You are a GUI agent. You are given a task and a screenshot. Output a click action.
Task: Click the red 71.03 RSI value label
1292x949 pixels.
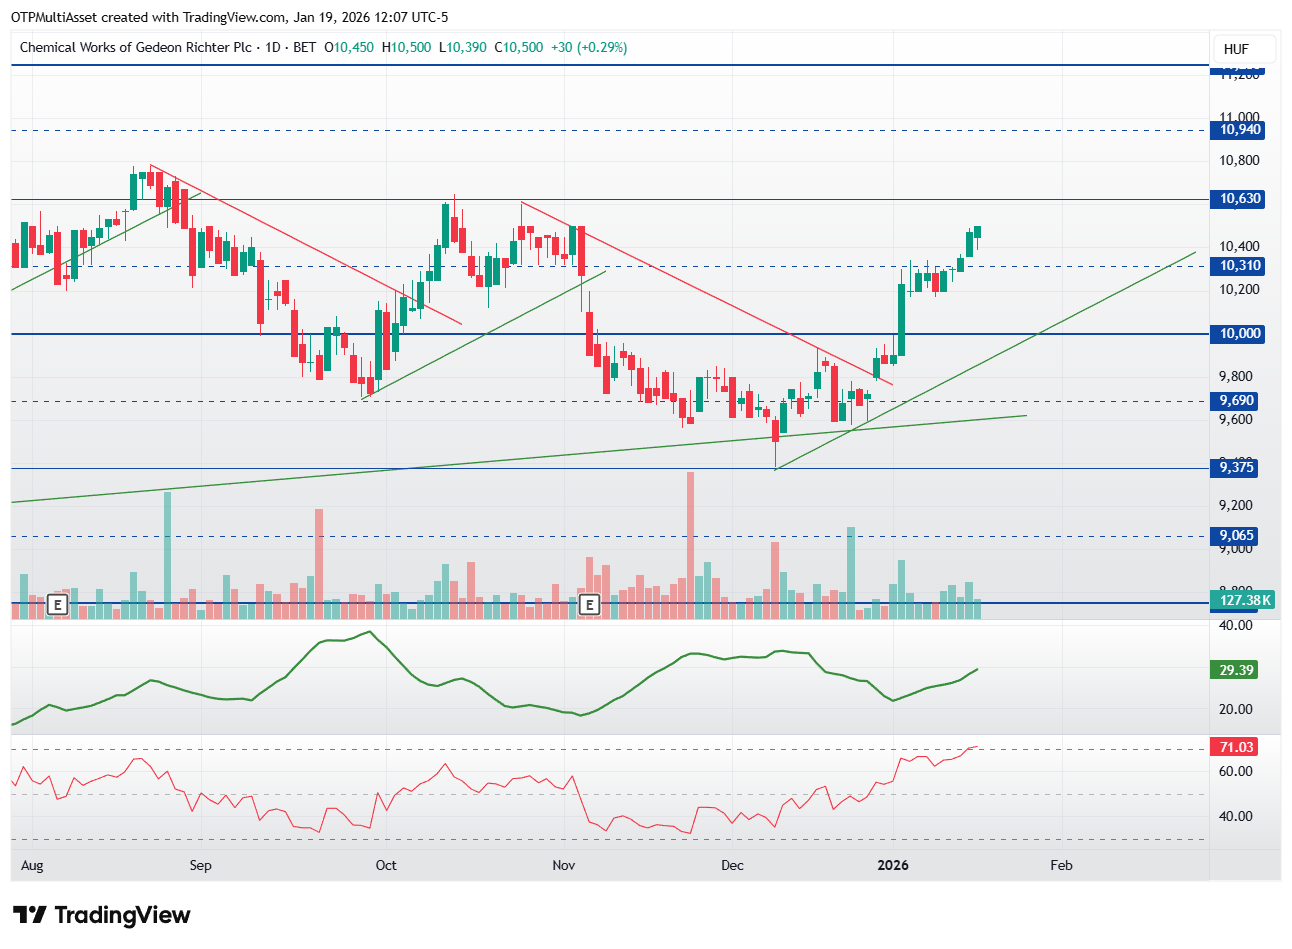(x=1236, y=747)
